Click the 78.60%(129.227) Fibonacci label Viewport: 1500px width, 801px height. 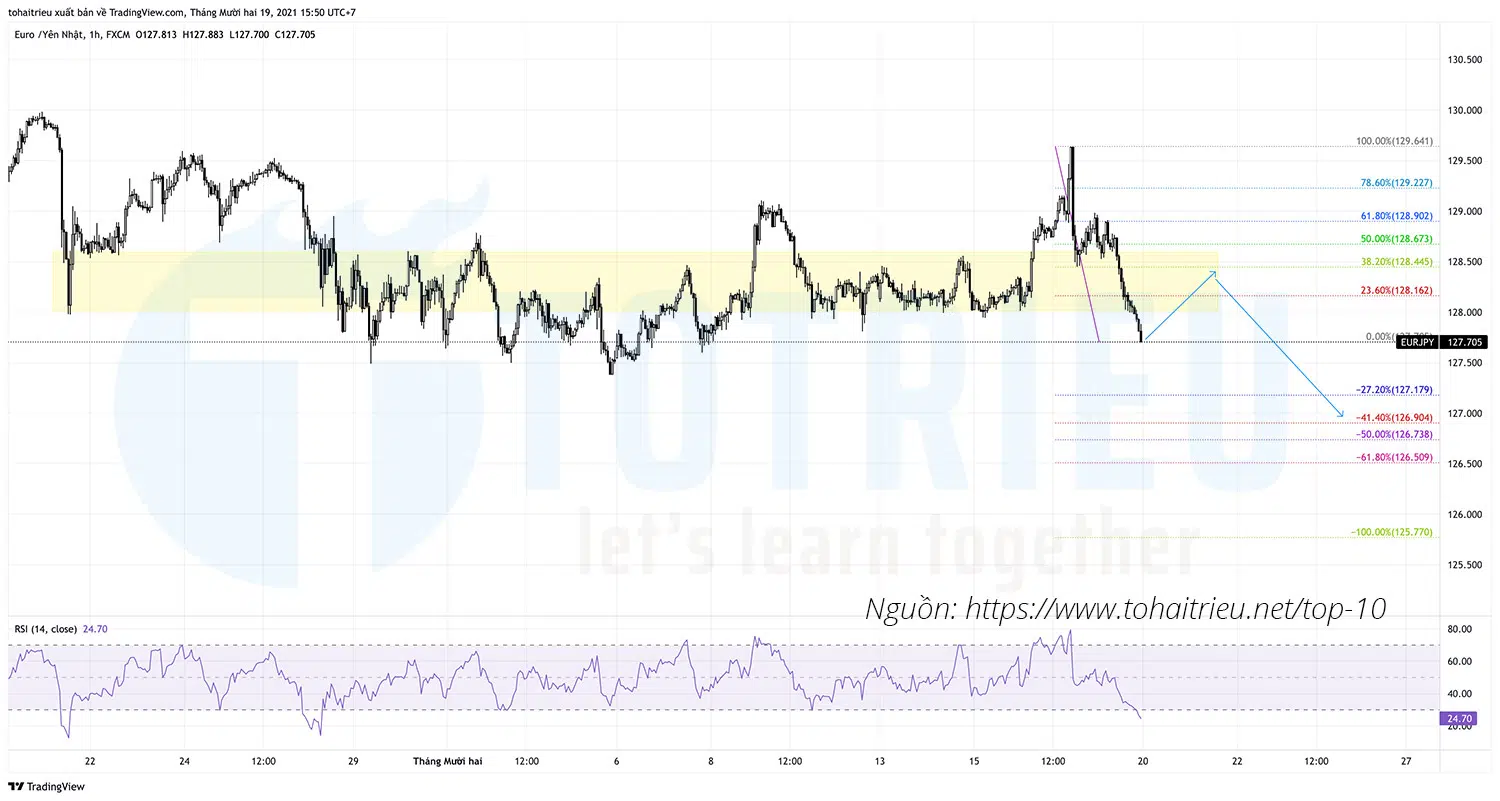[x=1396, y=183]
